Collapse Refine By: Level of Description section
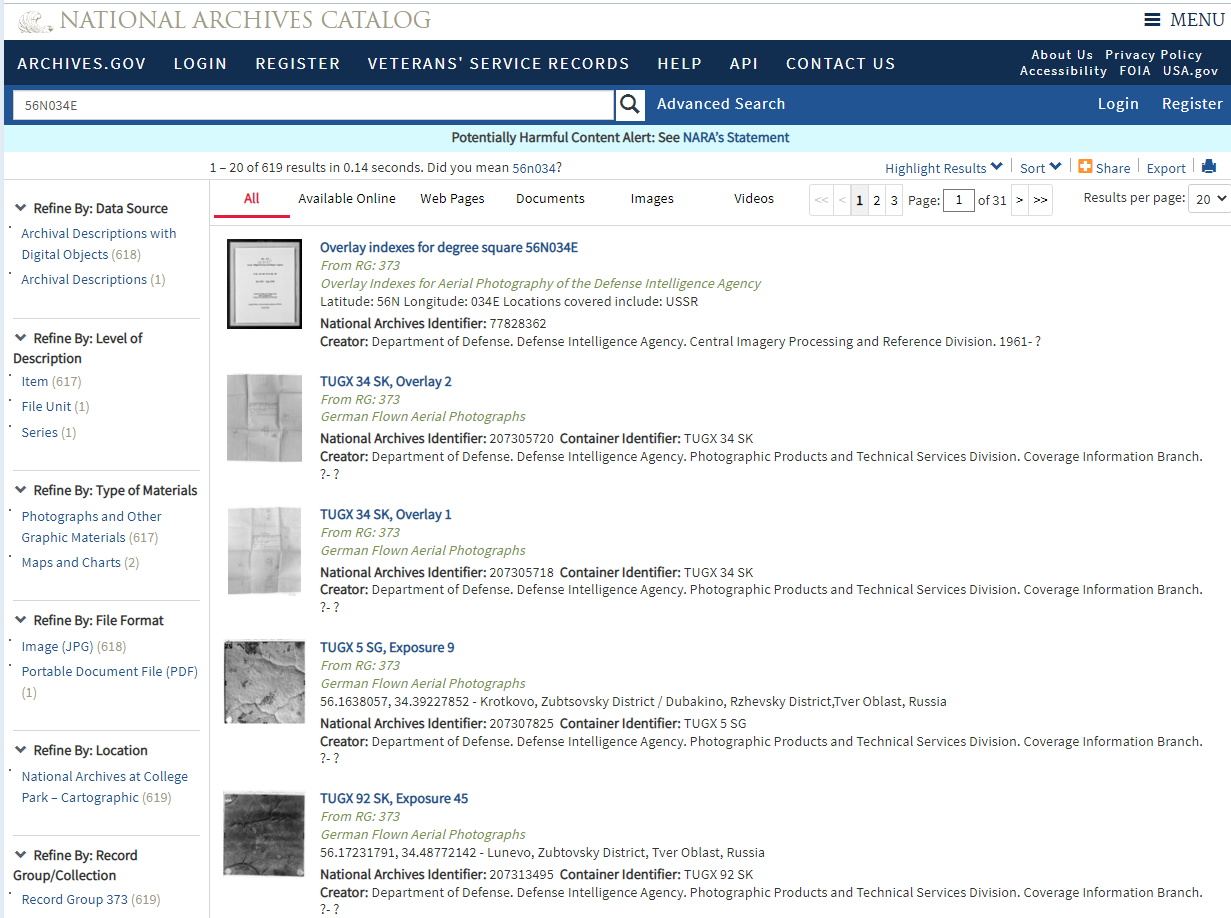The image size is (1231, 918). [21, 338]
